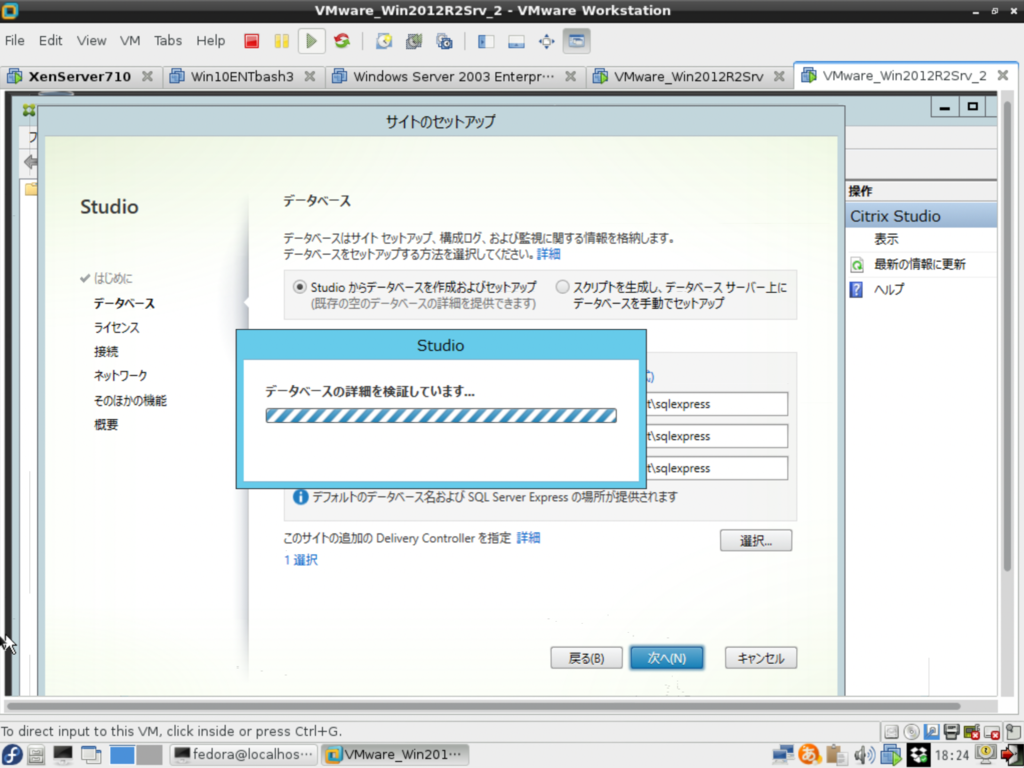This screenshot has width=1024, height=768.
Task: Click the 1 選択 link
Action: (300, 560)
